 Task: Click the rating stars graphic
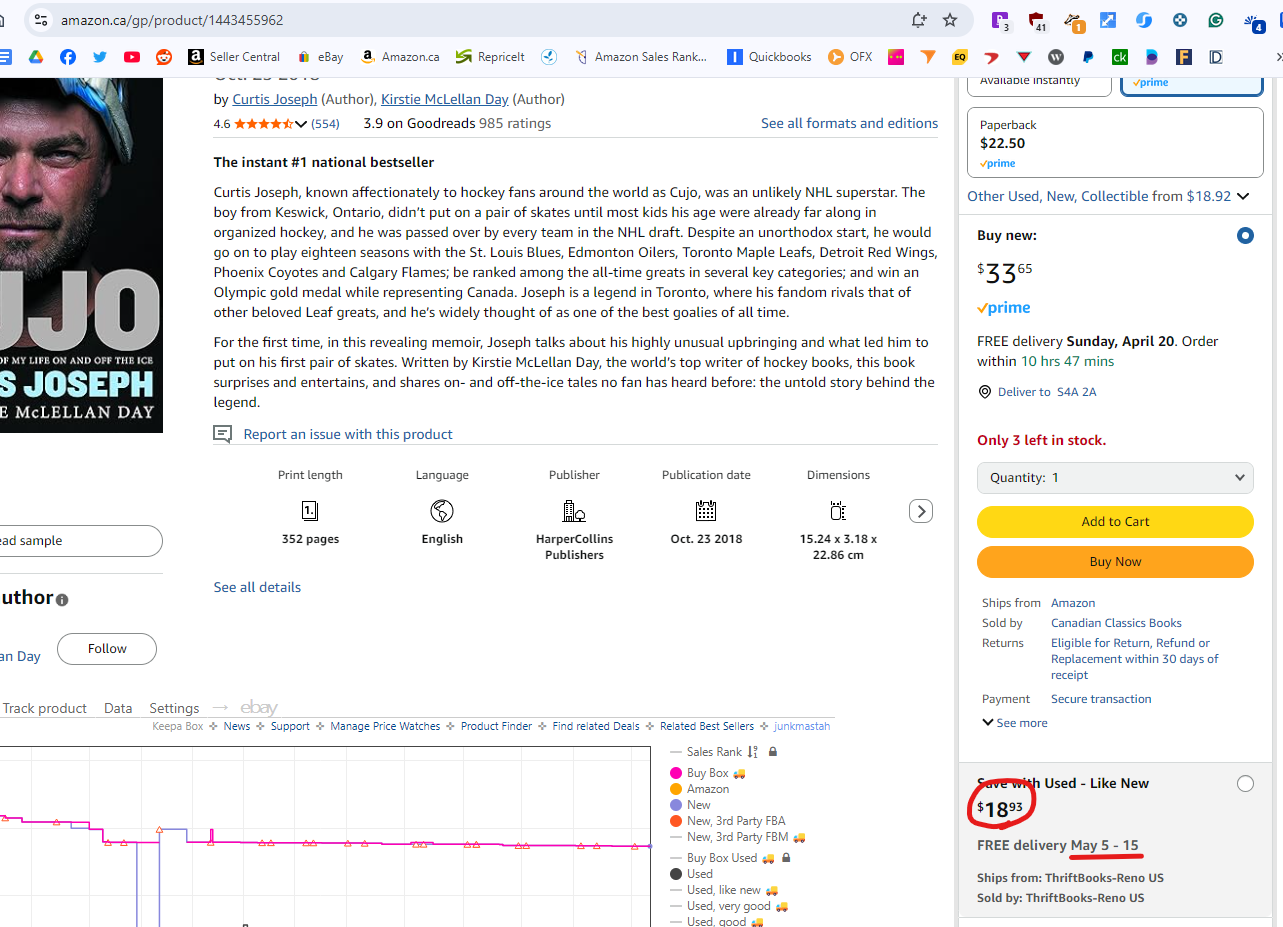pyautogui.click(x=263, y=124)
